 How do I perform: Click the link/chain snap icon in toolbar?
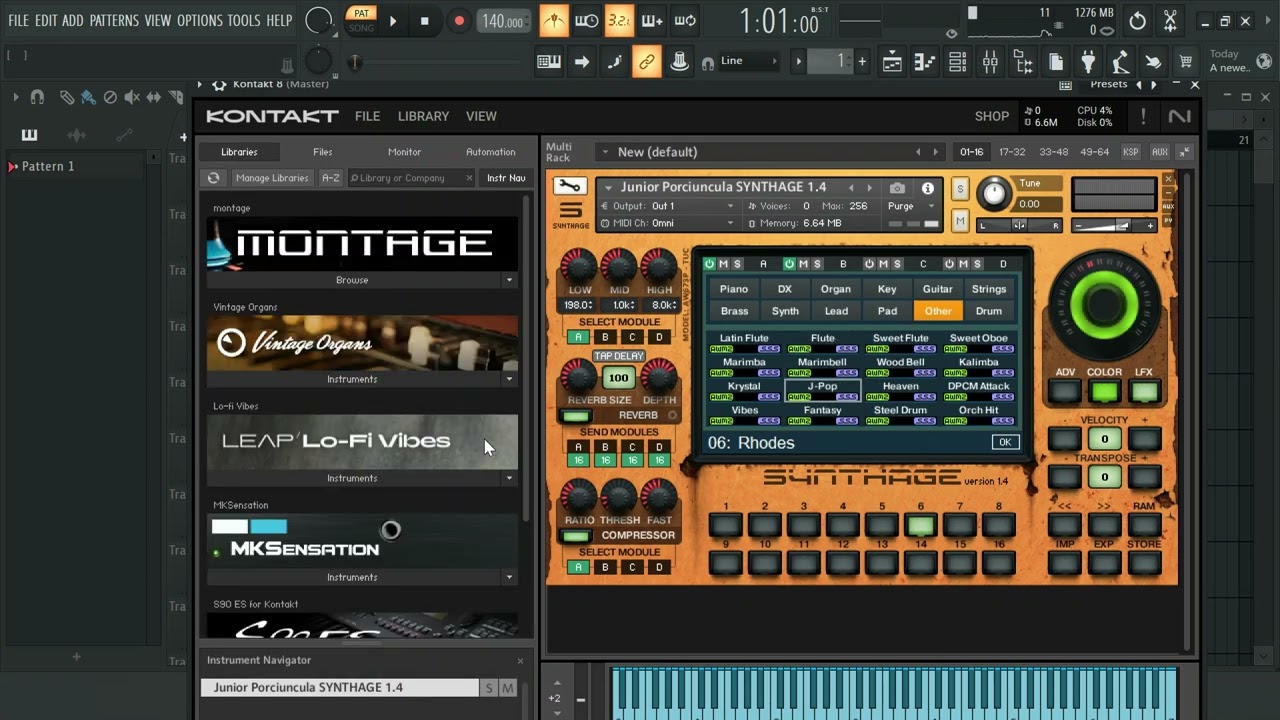coord(647,62)
